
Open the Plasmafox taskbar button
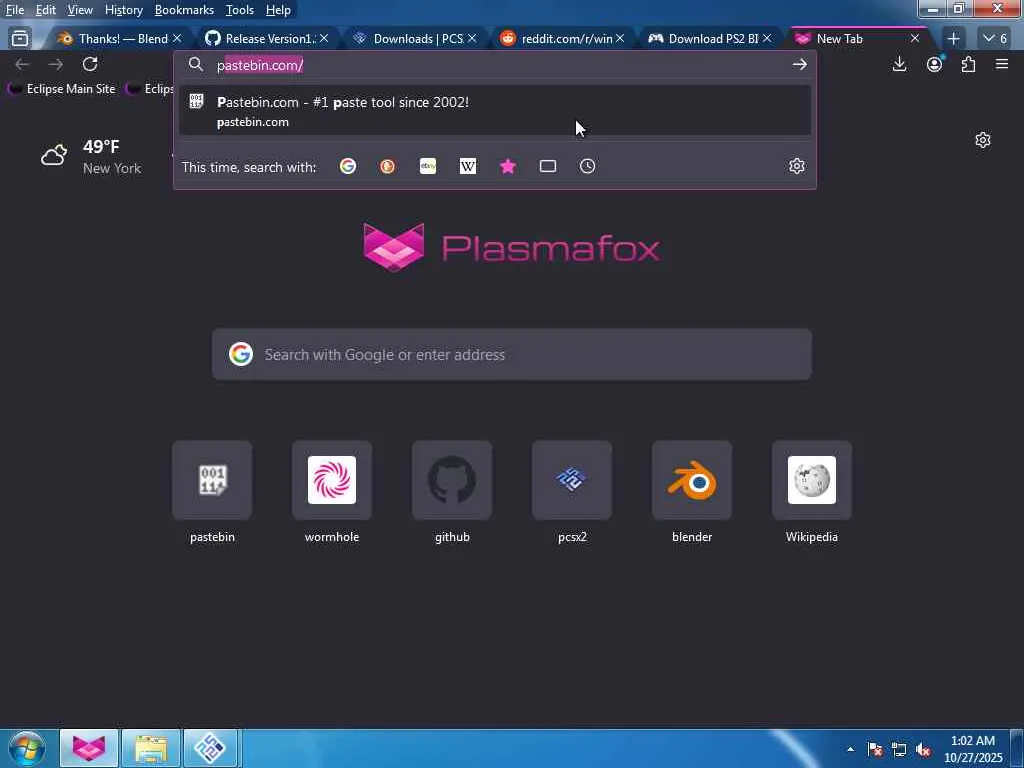[89, 748]
